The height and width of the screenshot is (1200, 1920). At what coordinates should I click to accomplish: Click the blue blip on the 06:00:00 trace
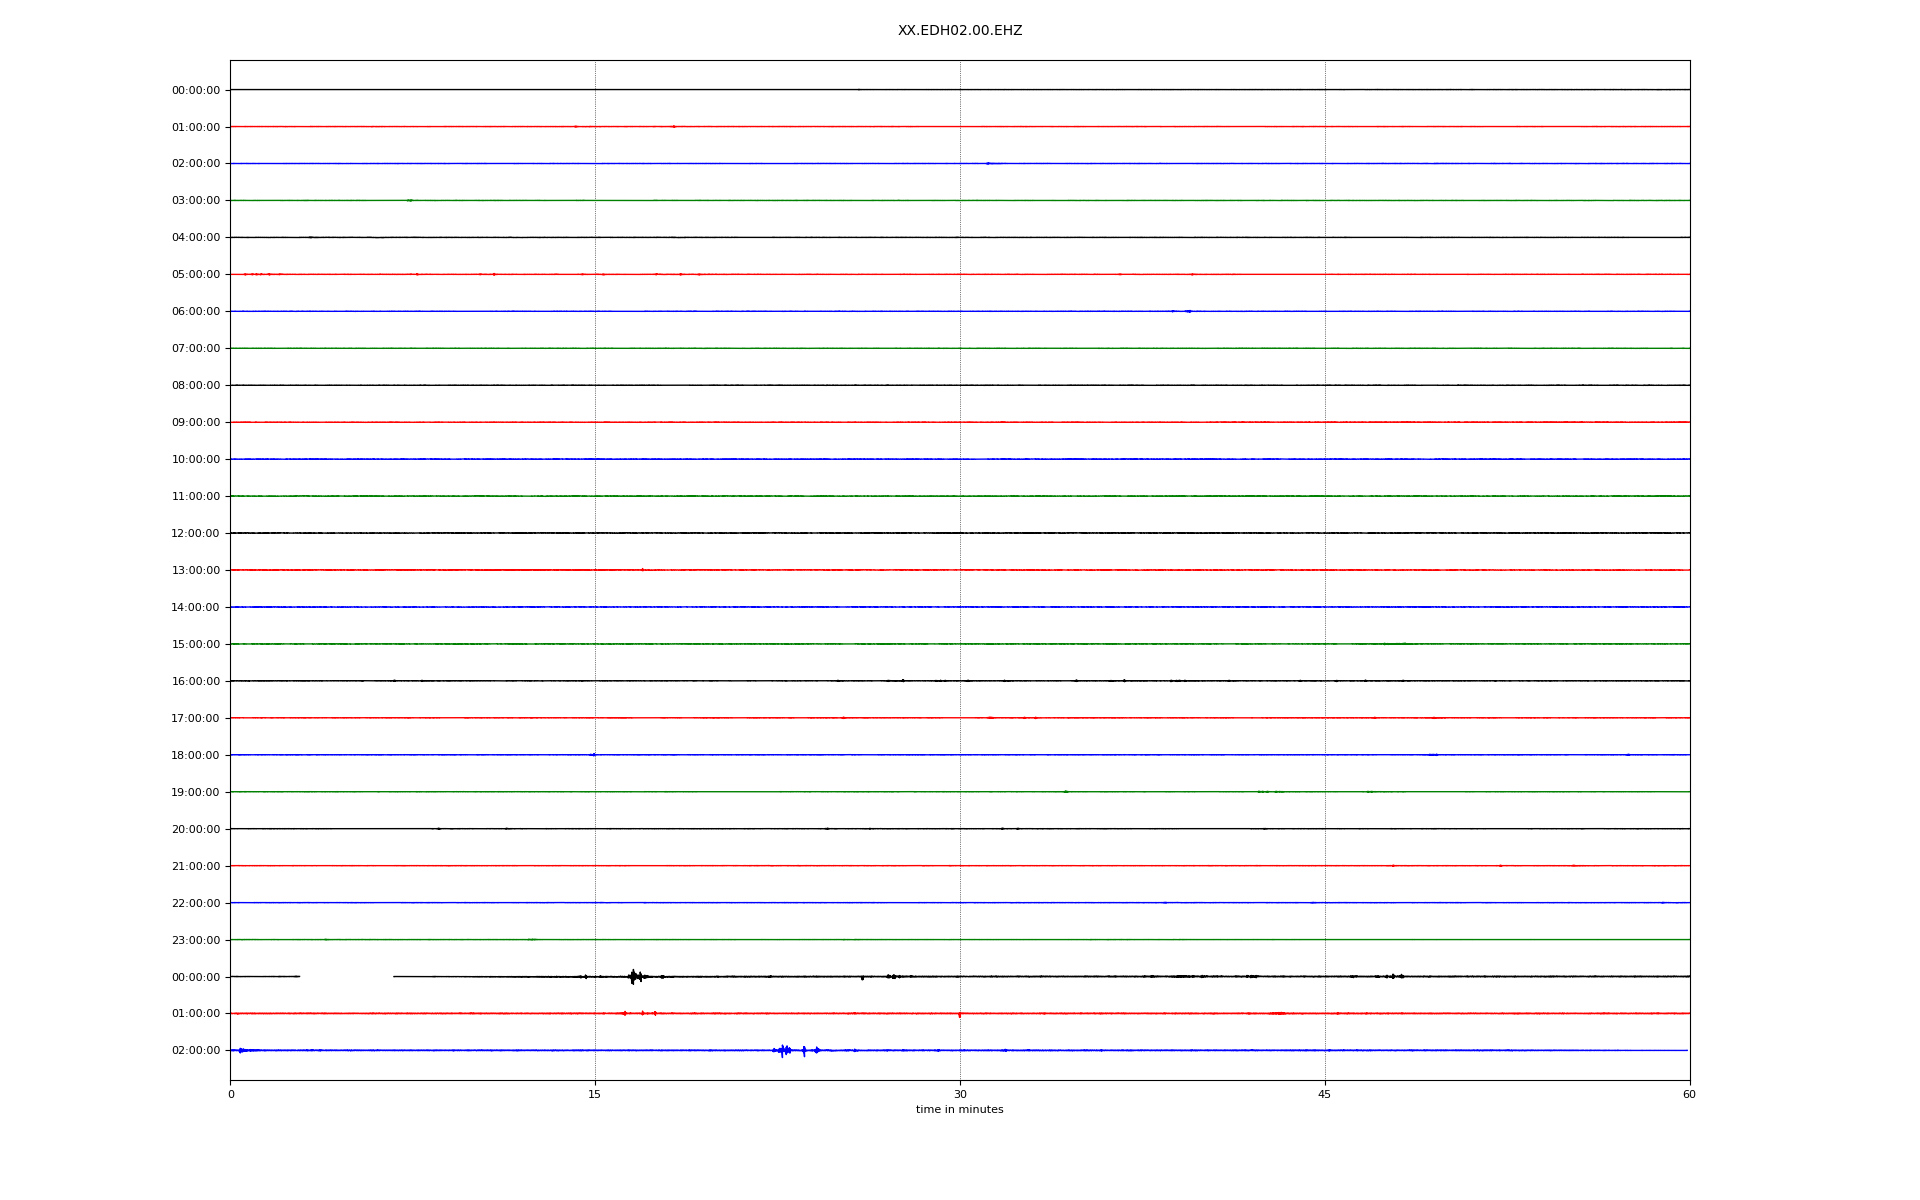coord(1187,311)
